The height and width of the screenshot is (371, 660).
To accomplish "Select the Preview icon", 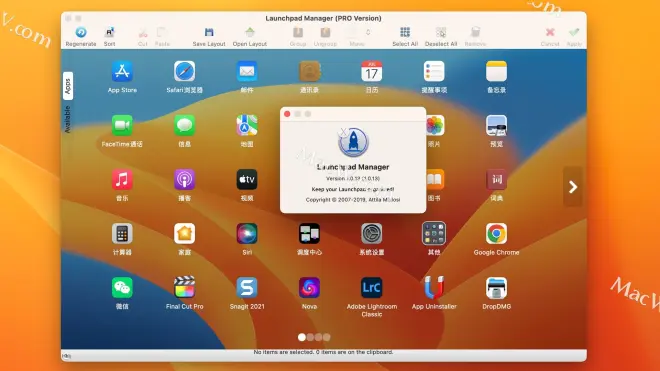I will pyautogui.click(x=496, y=125).
